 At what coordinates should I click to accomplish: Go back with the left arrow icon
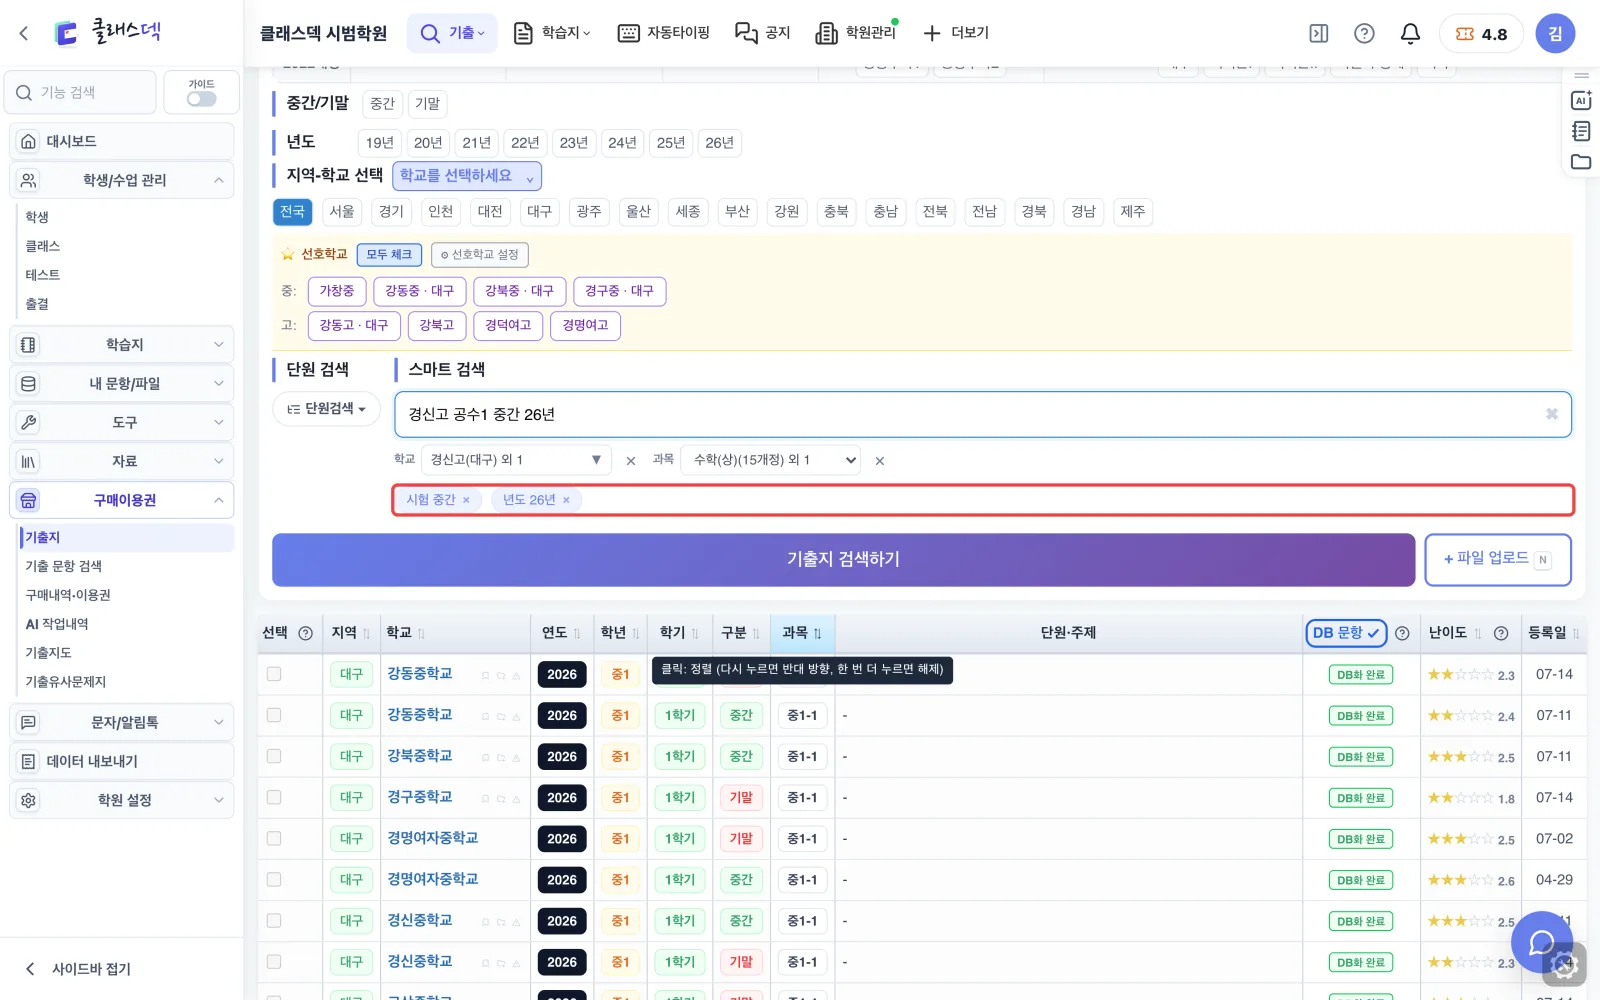(24, 33)
